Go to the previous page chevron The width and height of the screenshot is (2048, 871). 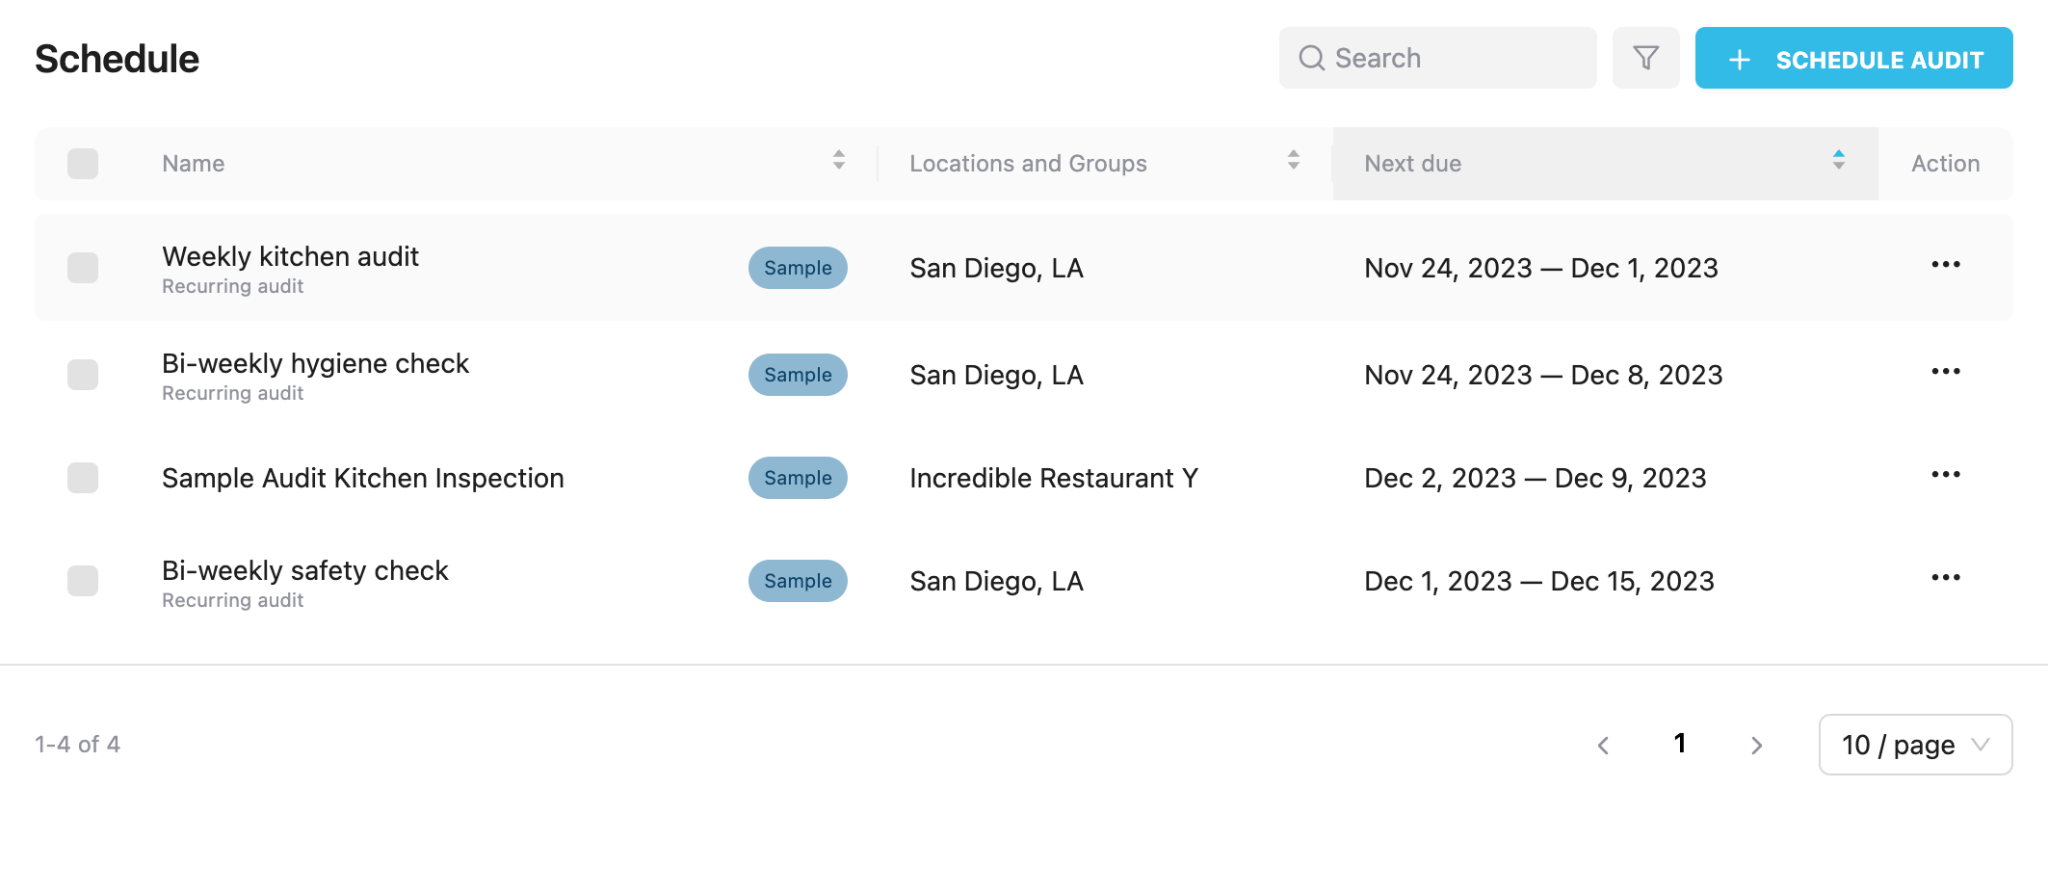1603,745
